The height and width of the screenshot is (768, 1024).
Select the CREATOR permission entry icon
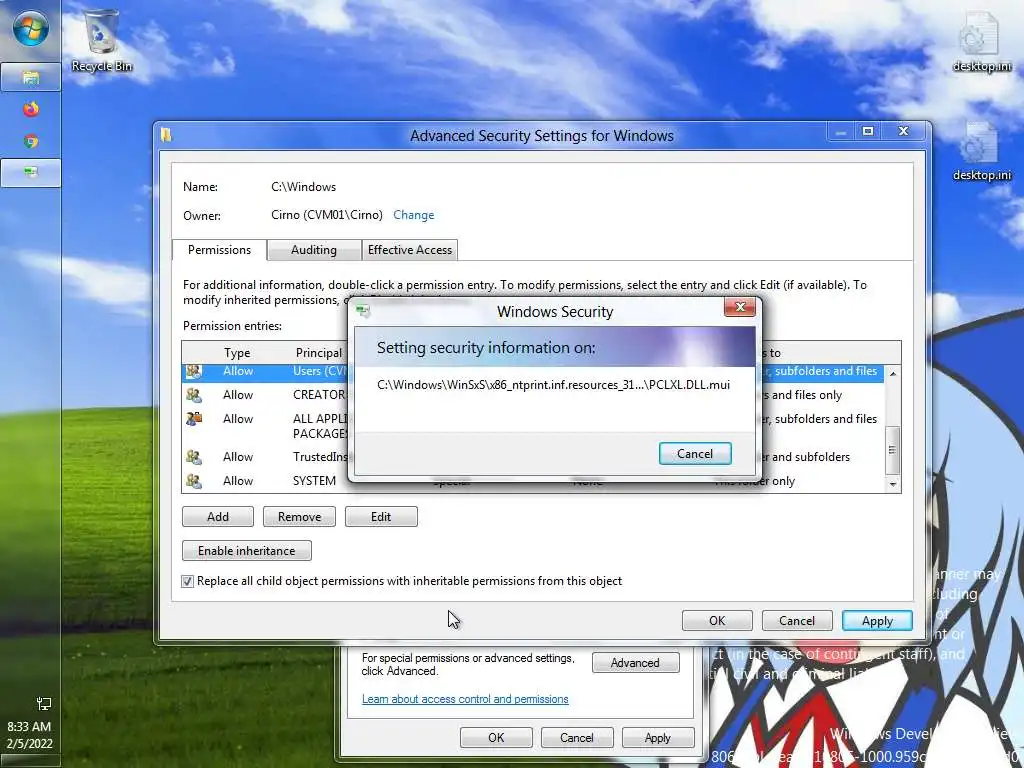coord(193,394)
